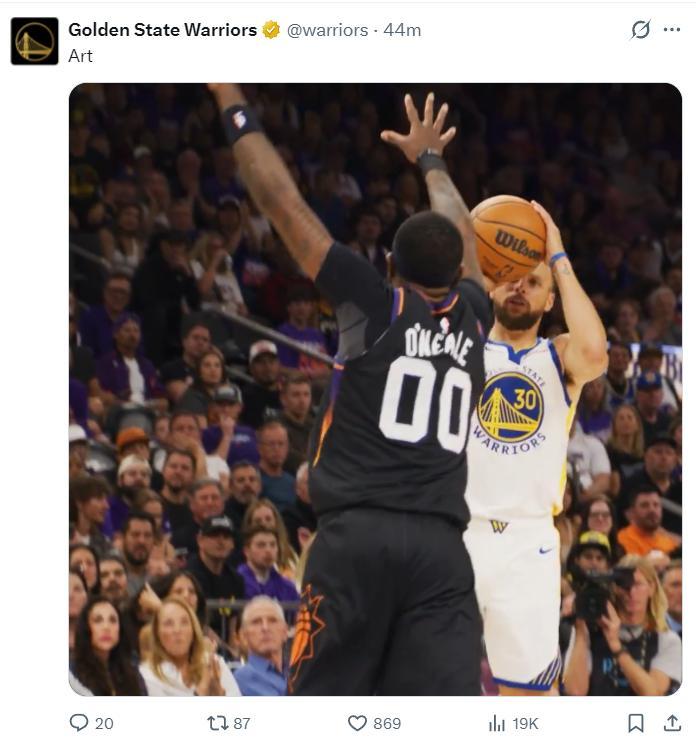
Task: Open the three-dot More options menu
Action: pyautogui.click(x=672, y=30)
